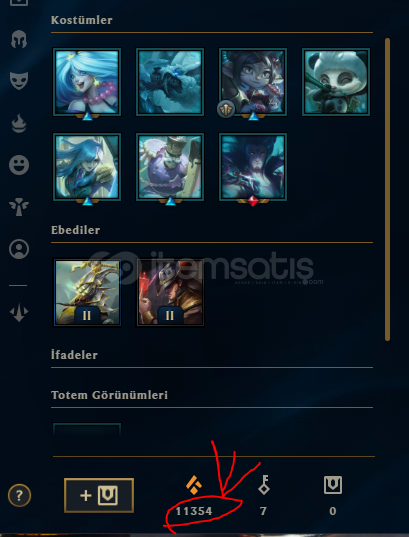This screenshot has height=537, width=409.
Task: Click the chest count icon showing 0
Action: [333, 485]
